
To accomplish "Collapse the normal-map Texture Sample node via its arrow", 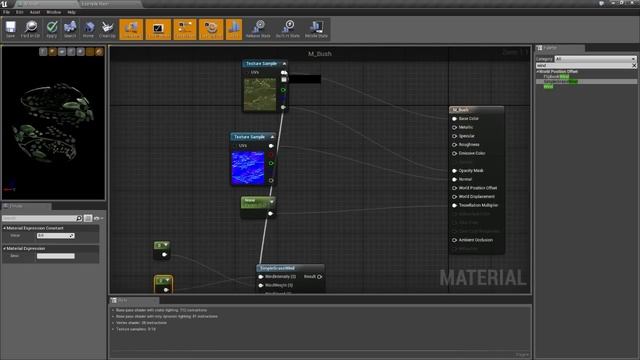I will coord(272,137).
